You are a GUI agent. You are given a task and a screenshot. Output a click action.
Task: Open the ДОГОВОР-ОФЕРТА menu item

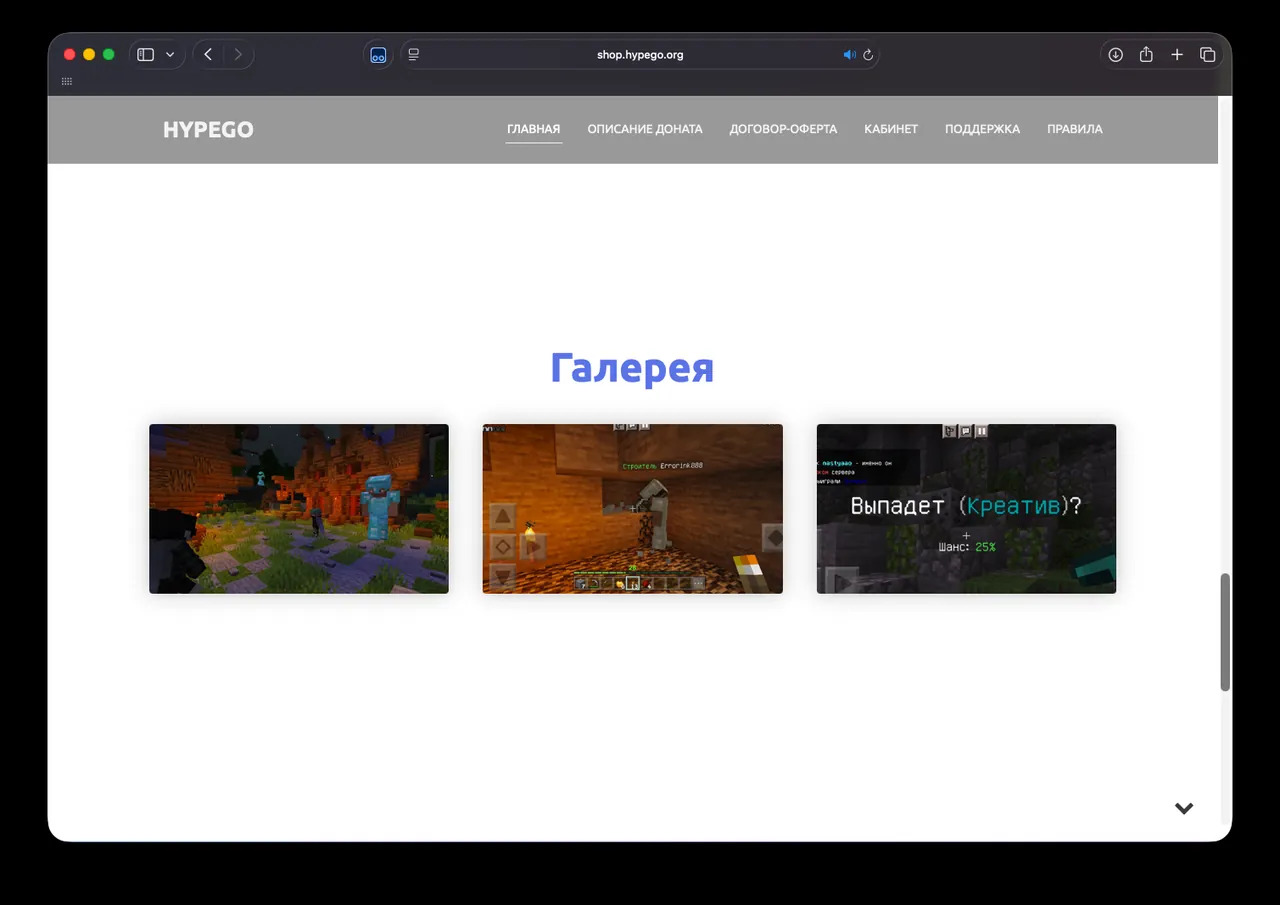[783, 129]
